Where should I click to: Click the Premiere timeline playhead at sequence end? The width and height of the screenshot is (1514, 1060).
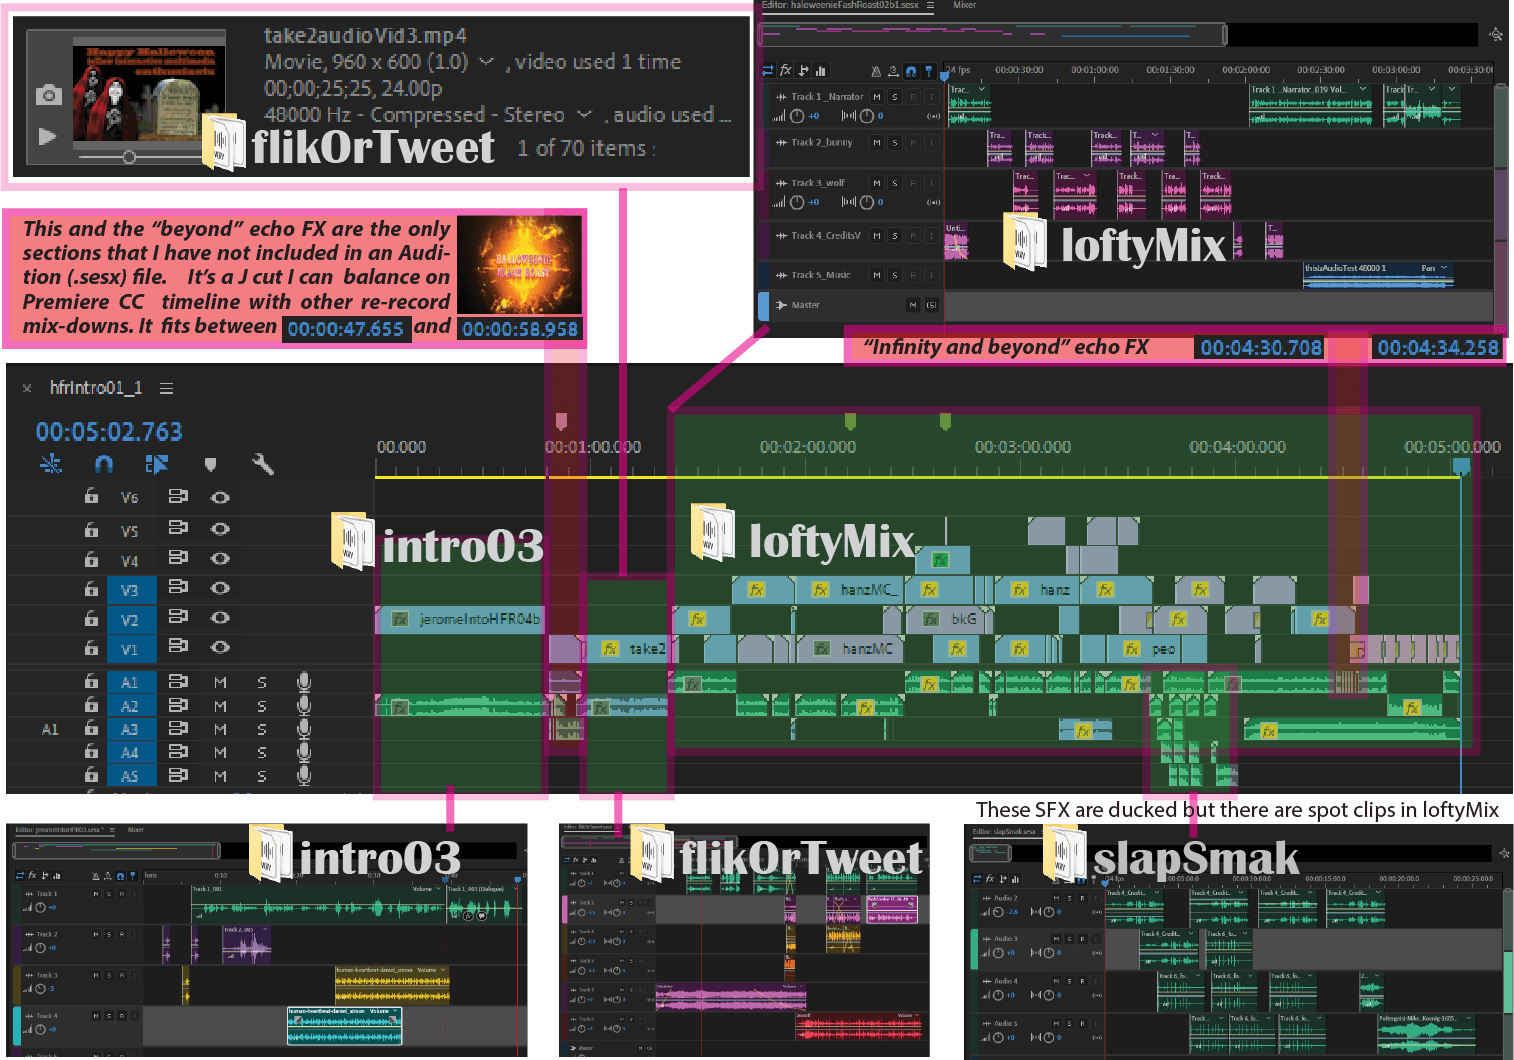click(1461, 466)
